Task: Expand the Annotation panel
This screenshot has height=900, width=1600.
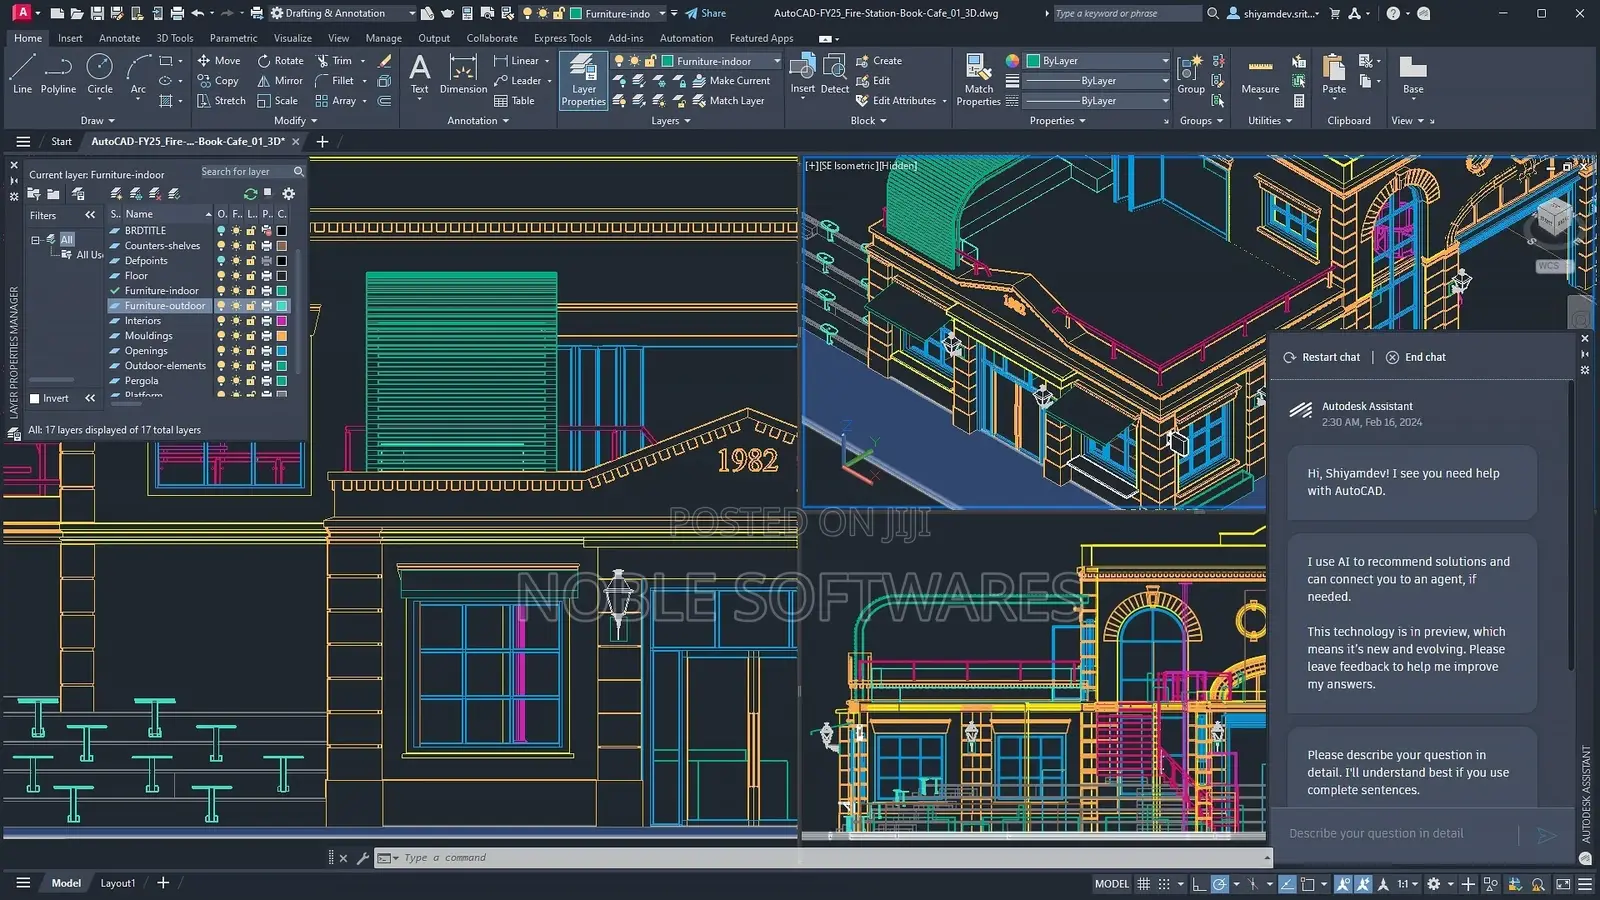Action: 478,121
